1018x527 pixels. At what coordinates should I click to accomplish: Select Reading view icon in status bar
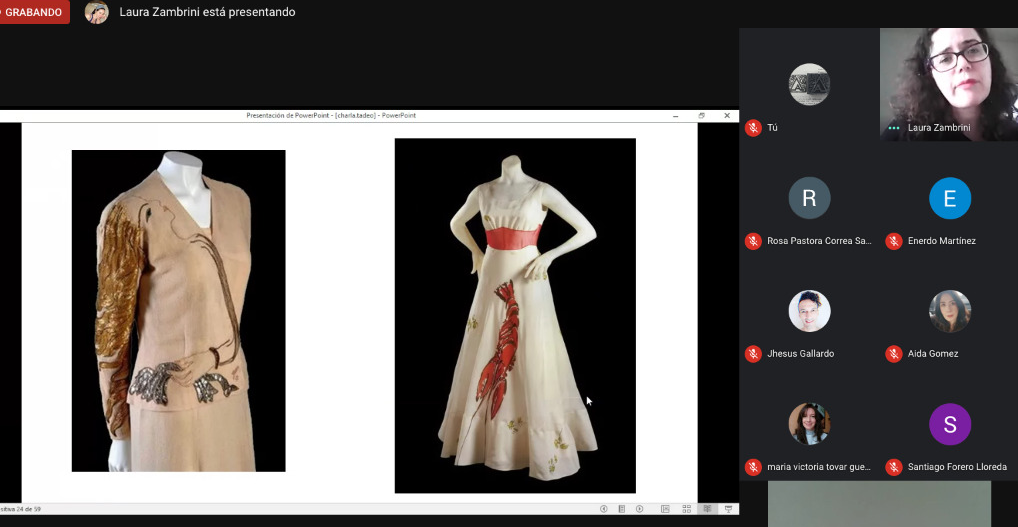pyautogui.click(x=707, y=509)
